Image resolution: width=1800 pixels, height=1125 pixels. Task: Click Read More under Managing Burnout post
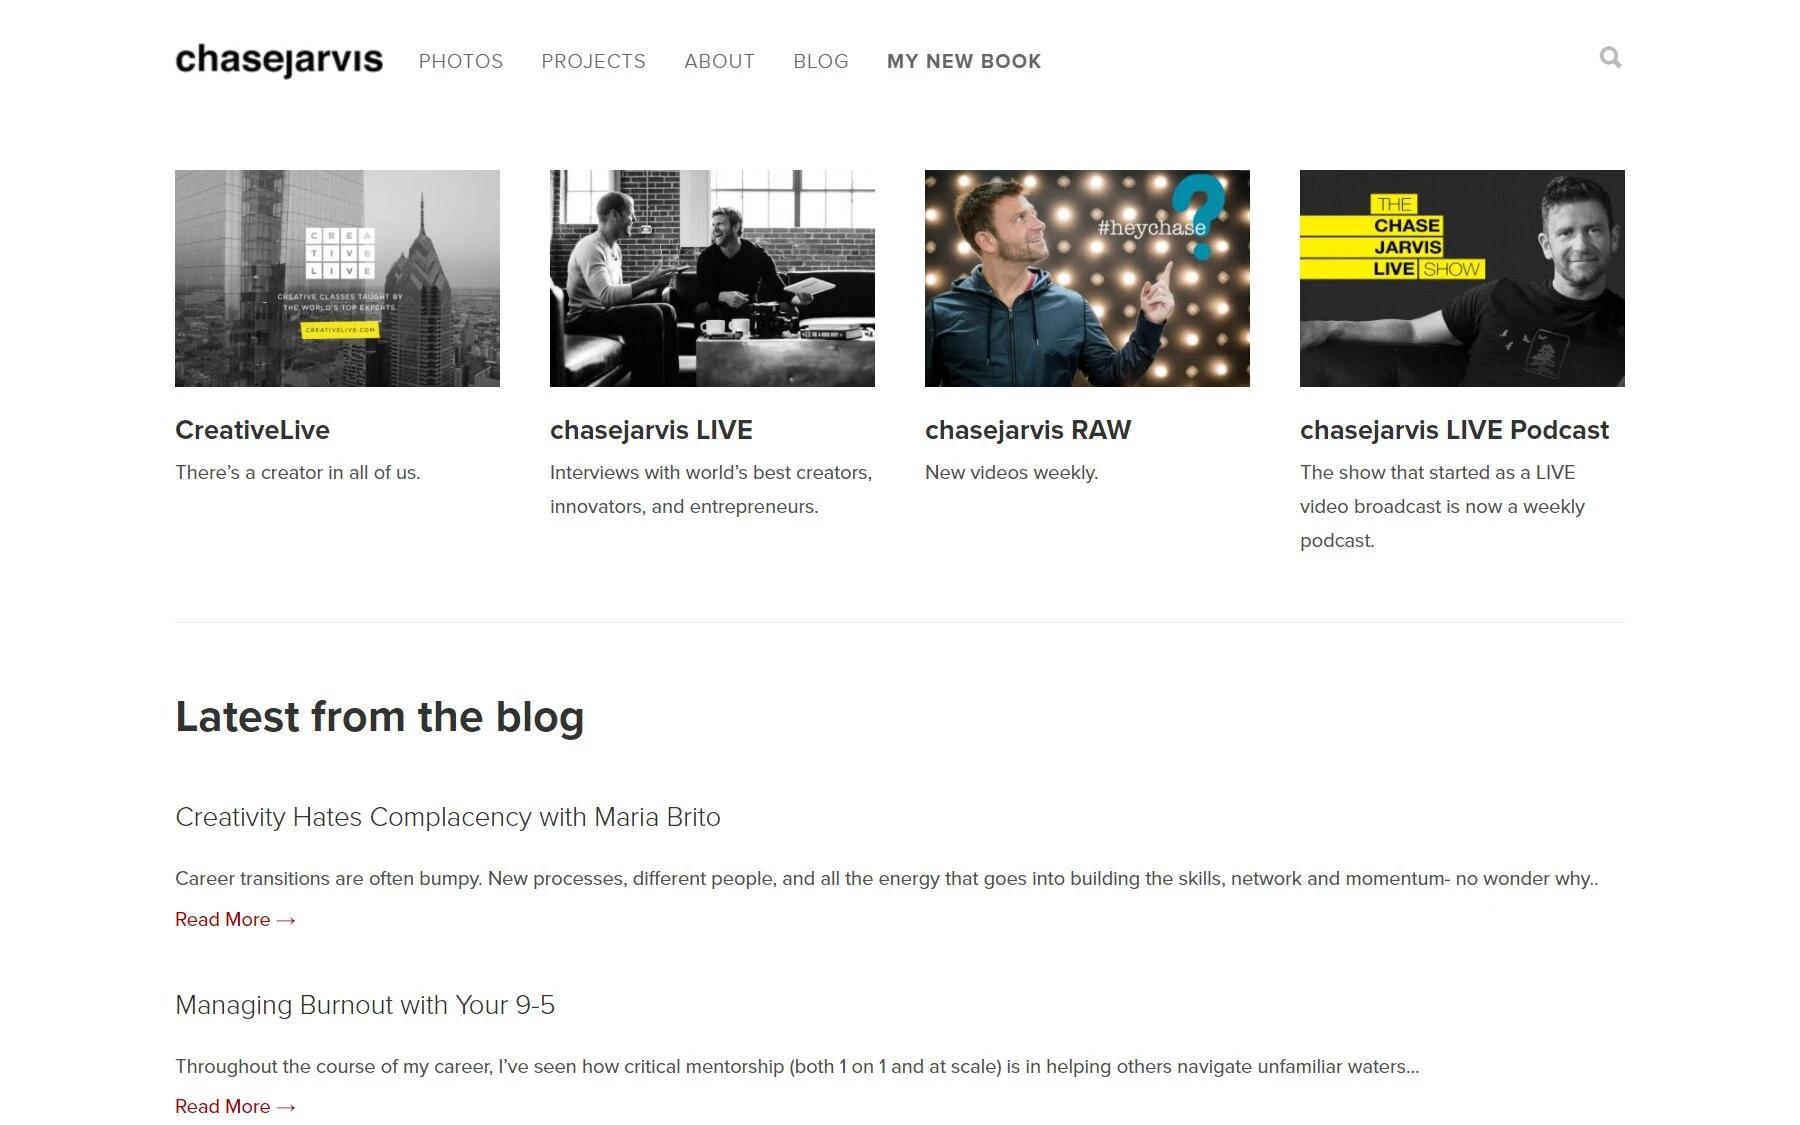(235, 1106)
